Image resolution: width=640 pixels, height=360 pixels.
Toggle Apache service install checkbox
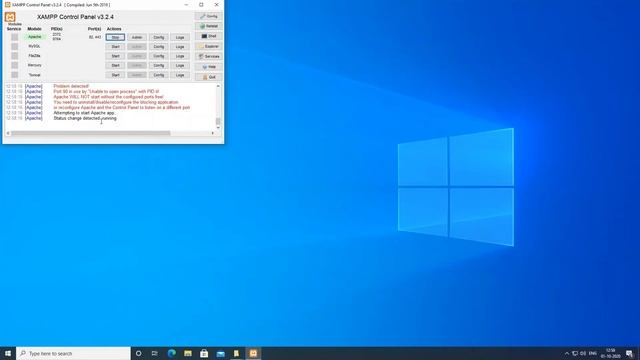tap(14, 37)
